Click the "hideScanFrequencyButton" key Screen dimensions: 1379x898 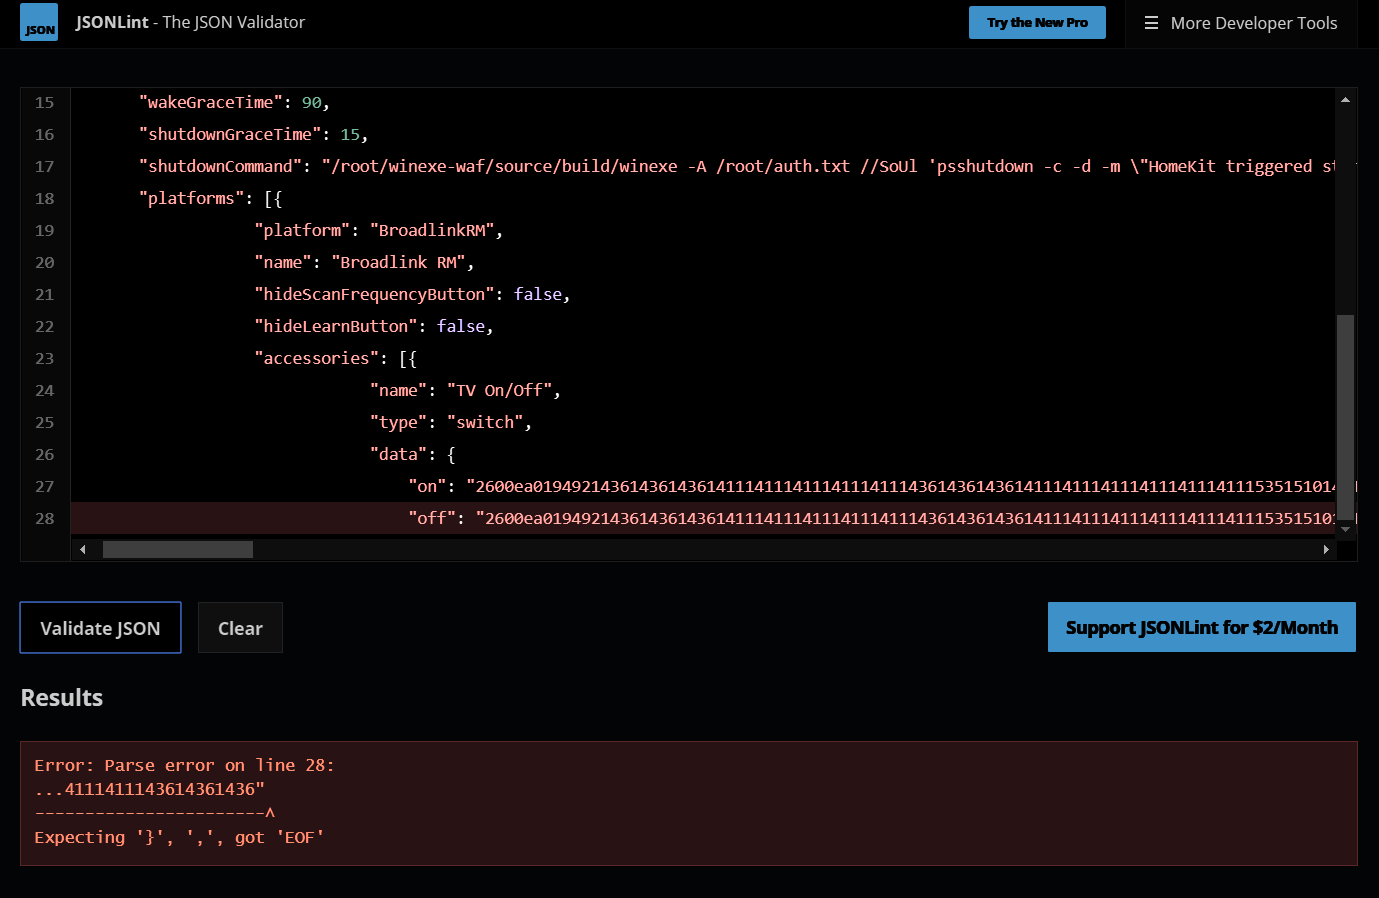click(x=375, y=294)
